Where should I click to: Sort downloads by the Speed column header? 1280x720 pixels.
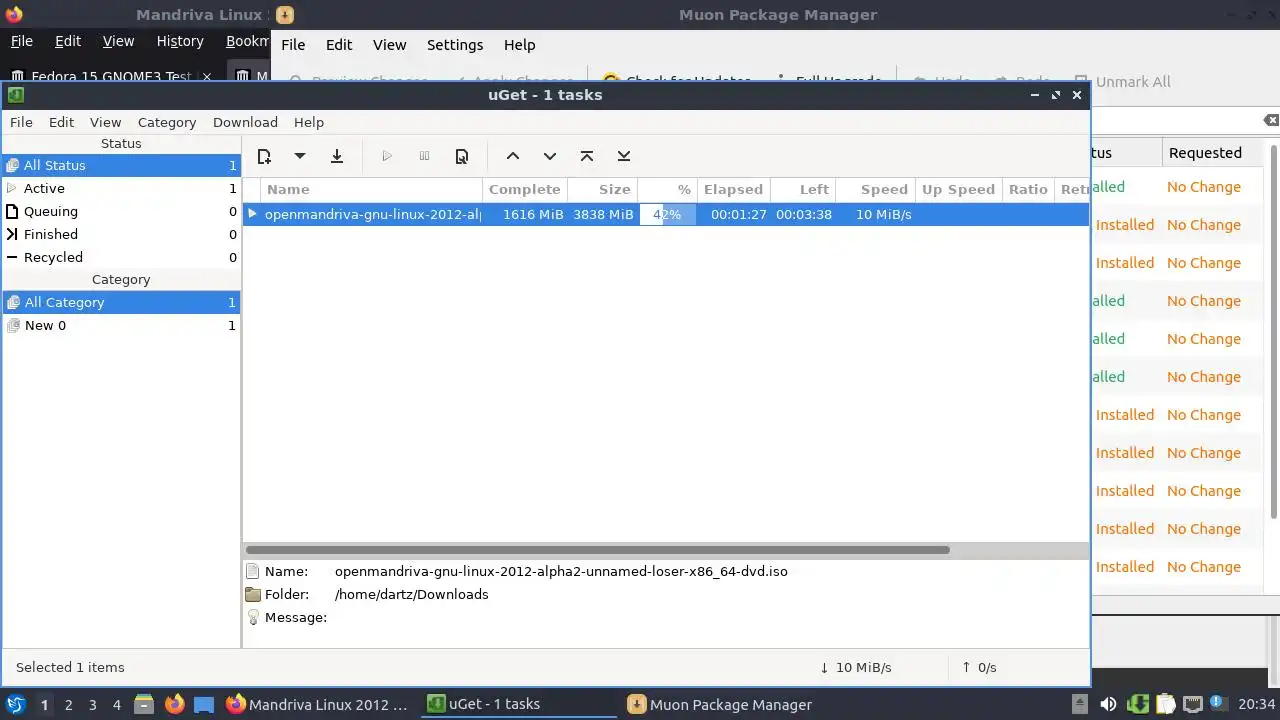[x=875, y=189]
